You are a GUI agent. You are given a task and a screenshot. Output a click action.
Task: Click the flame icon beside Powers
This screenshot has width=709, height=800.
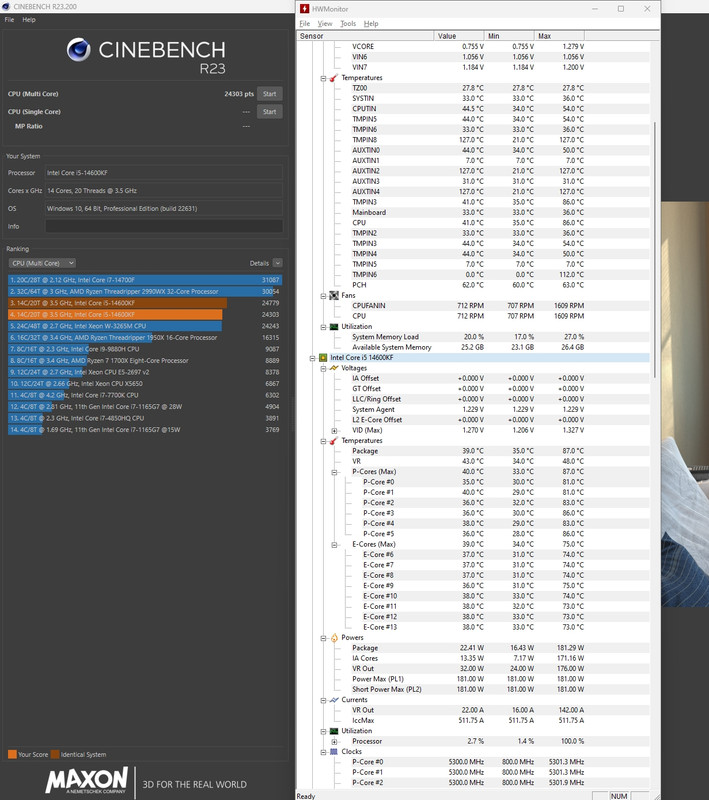334,638
